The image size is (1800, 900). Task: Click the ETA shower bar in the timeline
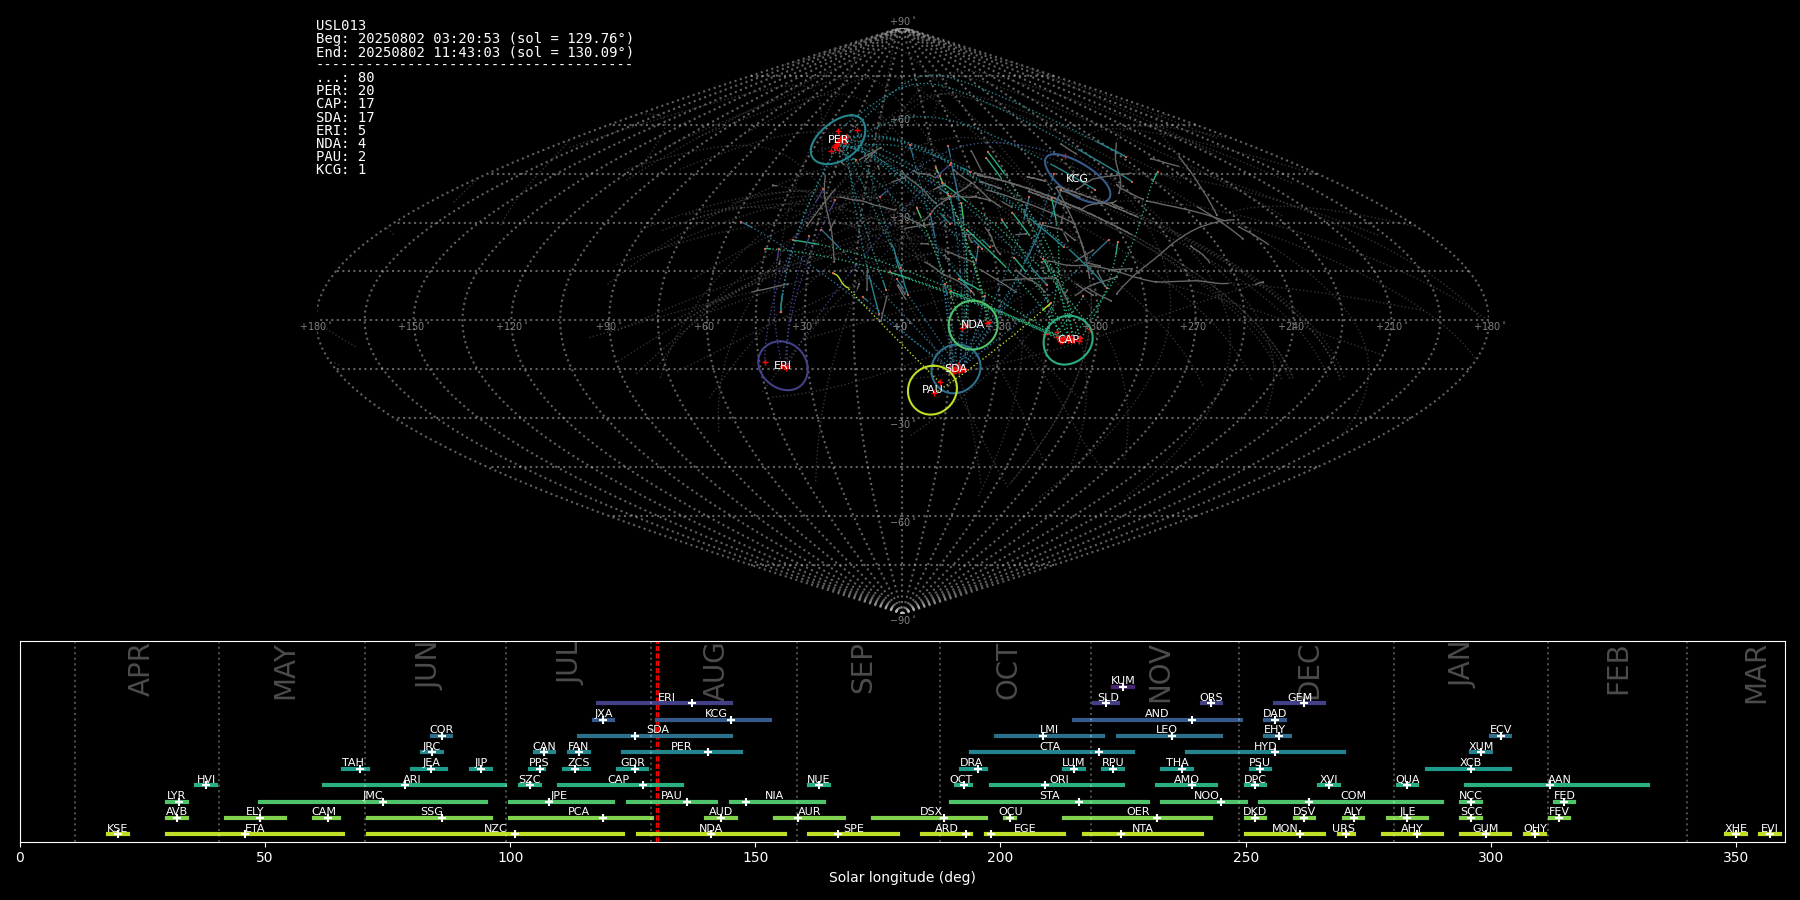click(x=255, y=834)
